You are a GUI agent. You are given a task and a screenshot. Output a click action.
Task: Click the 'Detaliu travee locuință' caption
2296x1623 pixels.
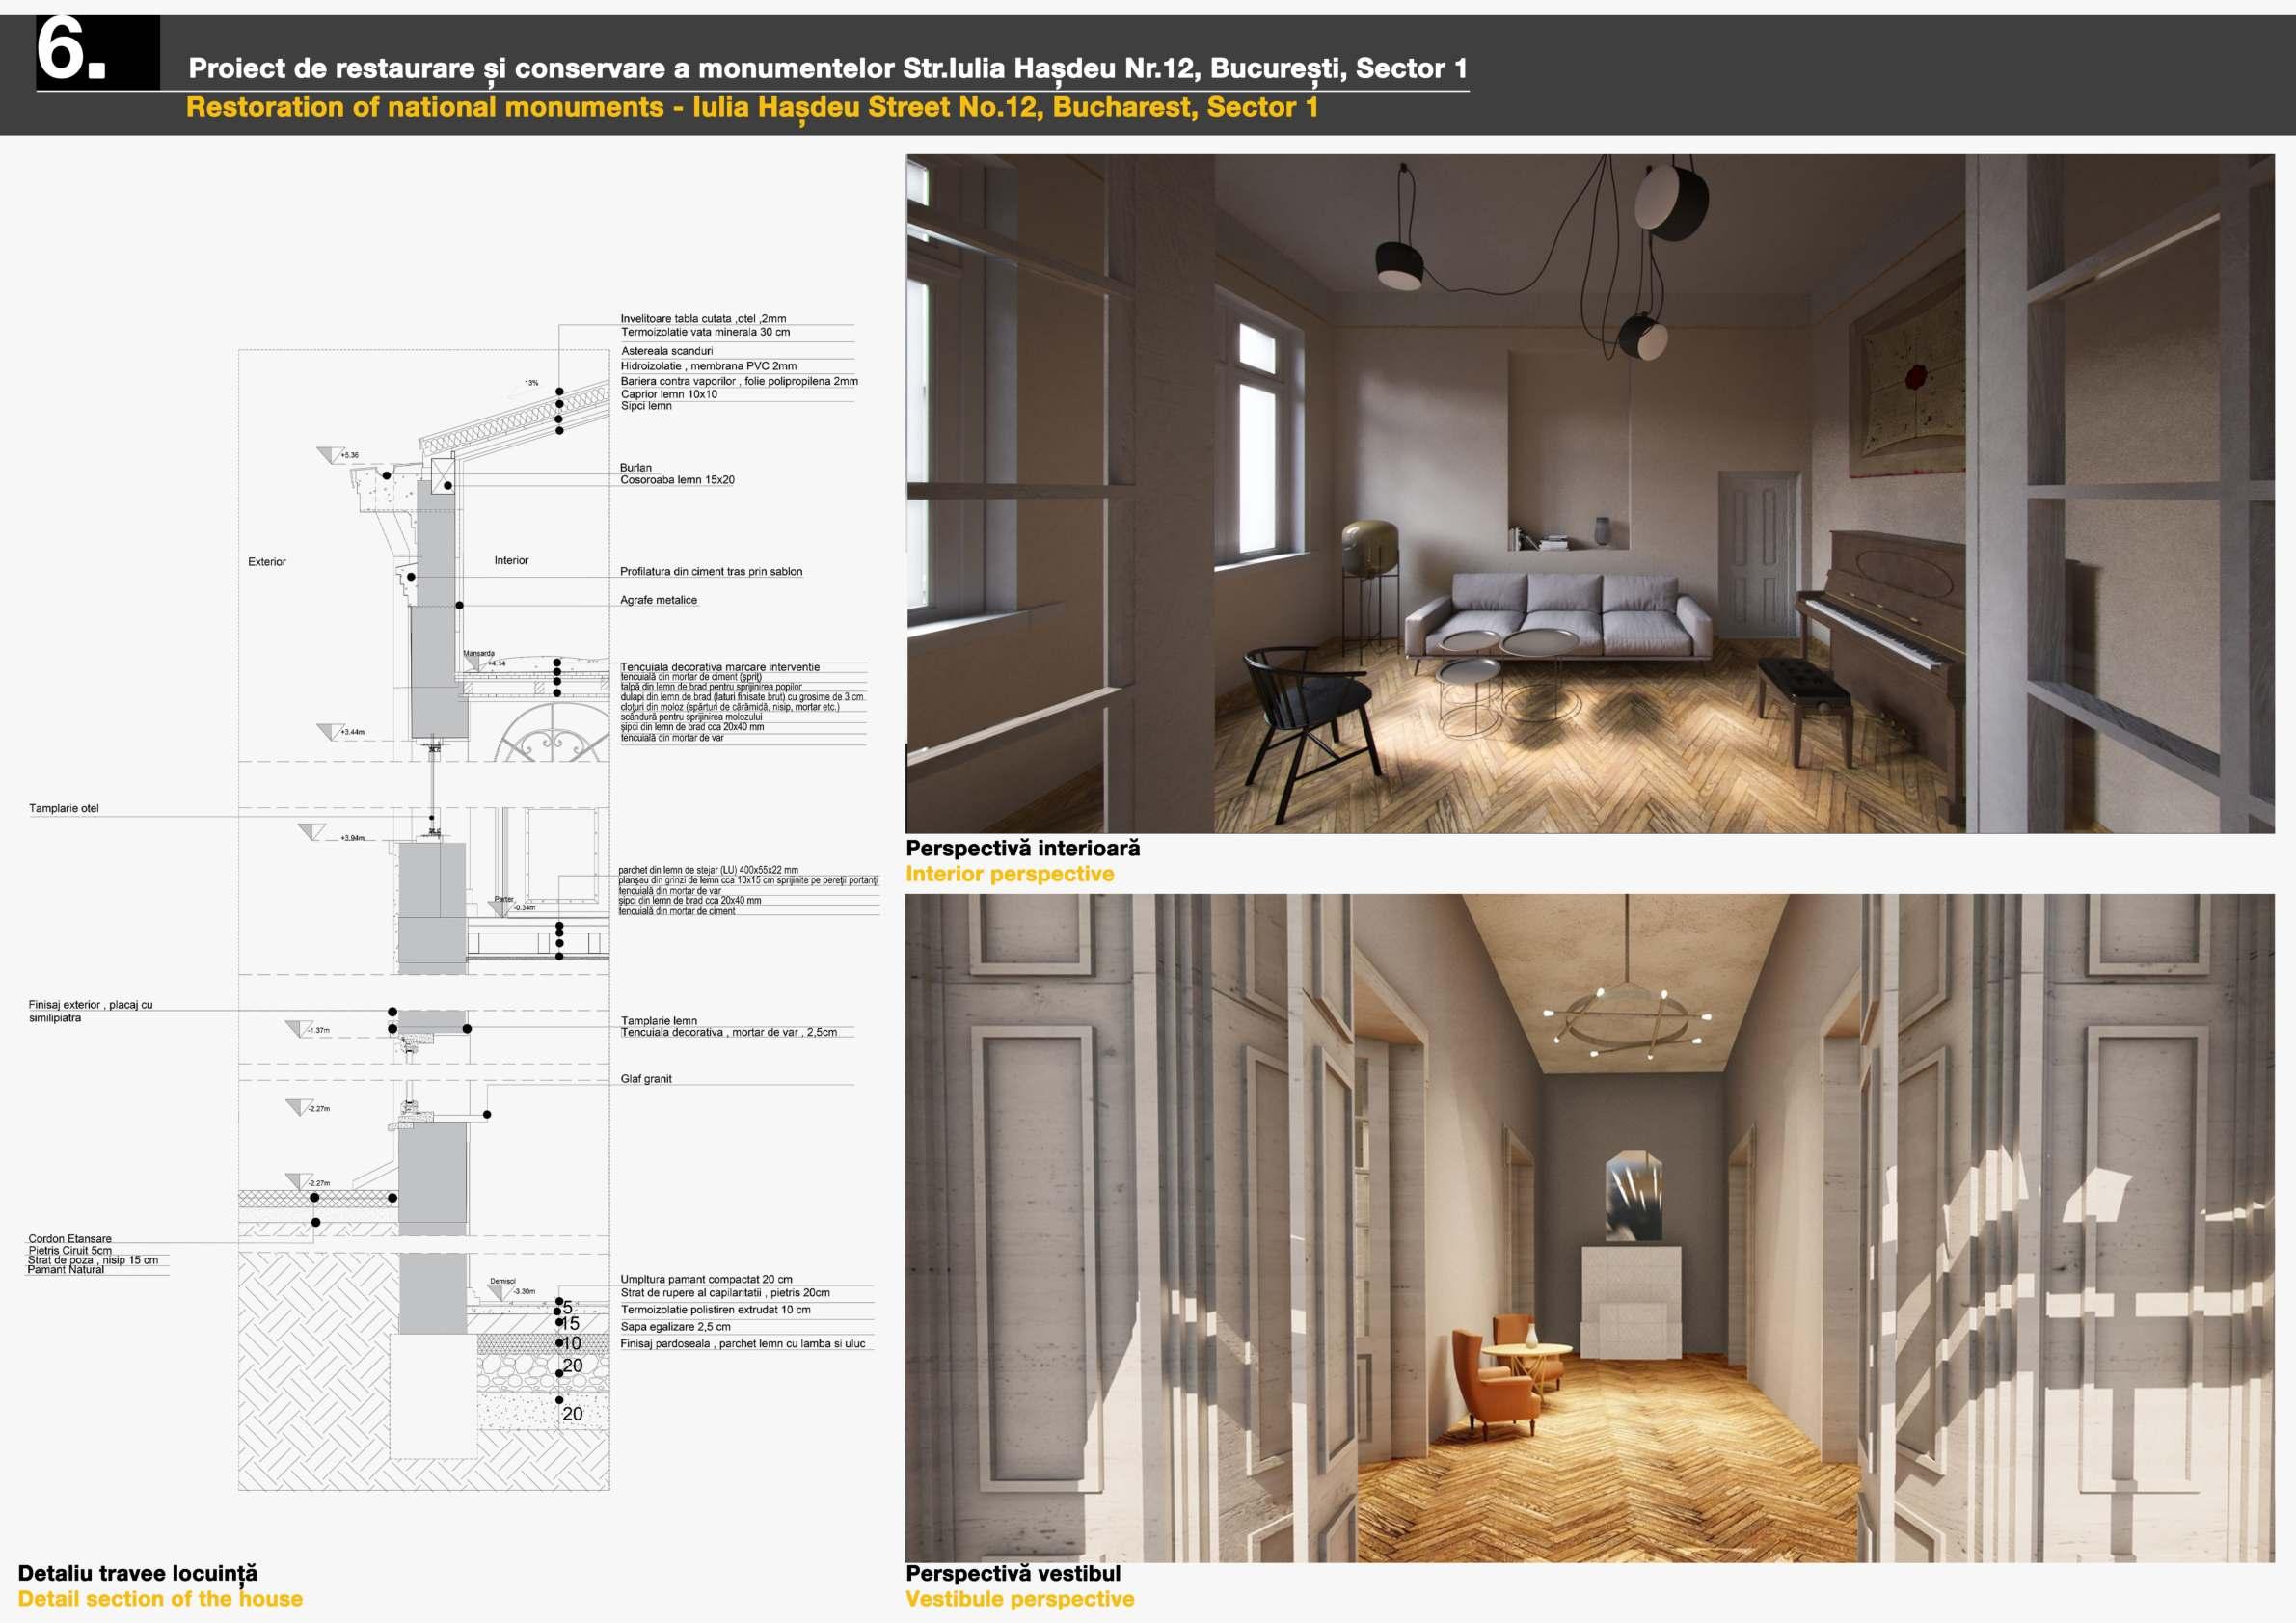[x=137, y=1573]
